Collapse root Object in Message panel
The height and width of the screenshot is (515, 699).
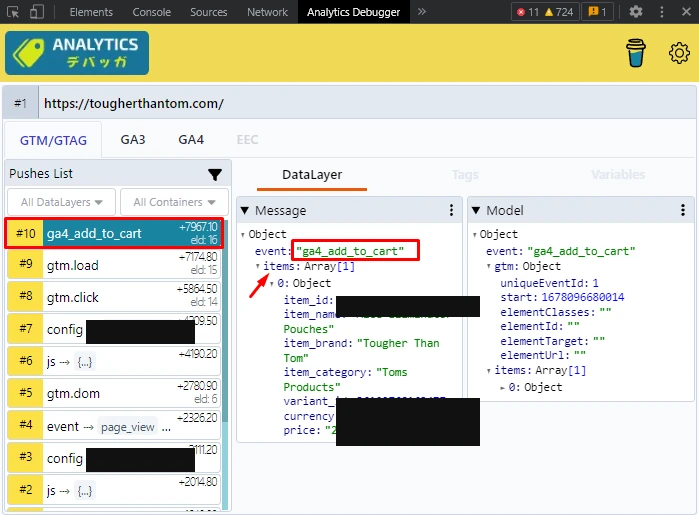coord(243,235)
